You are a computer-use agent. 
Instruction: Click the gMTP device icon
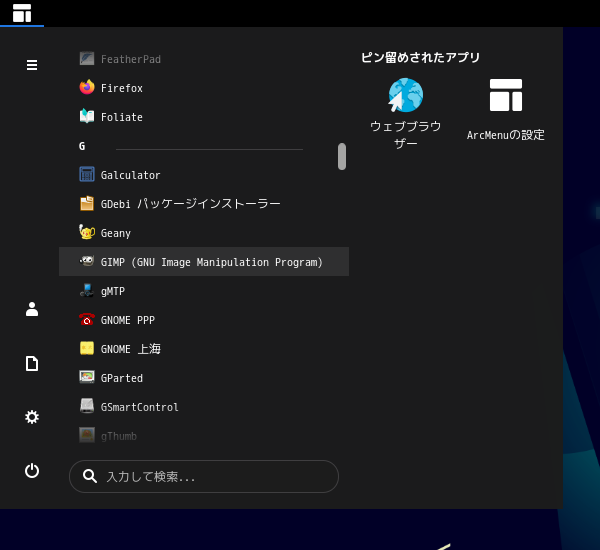click(x=87, y=291)
